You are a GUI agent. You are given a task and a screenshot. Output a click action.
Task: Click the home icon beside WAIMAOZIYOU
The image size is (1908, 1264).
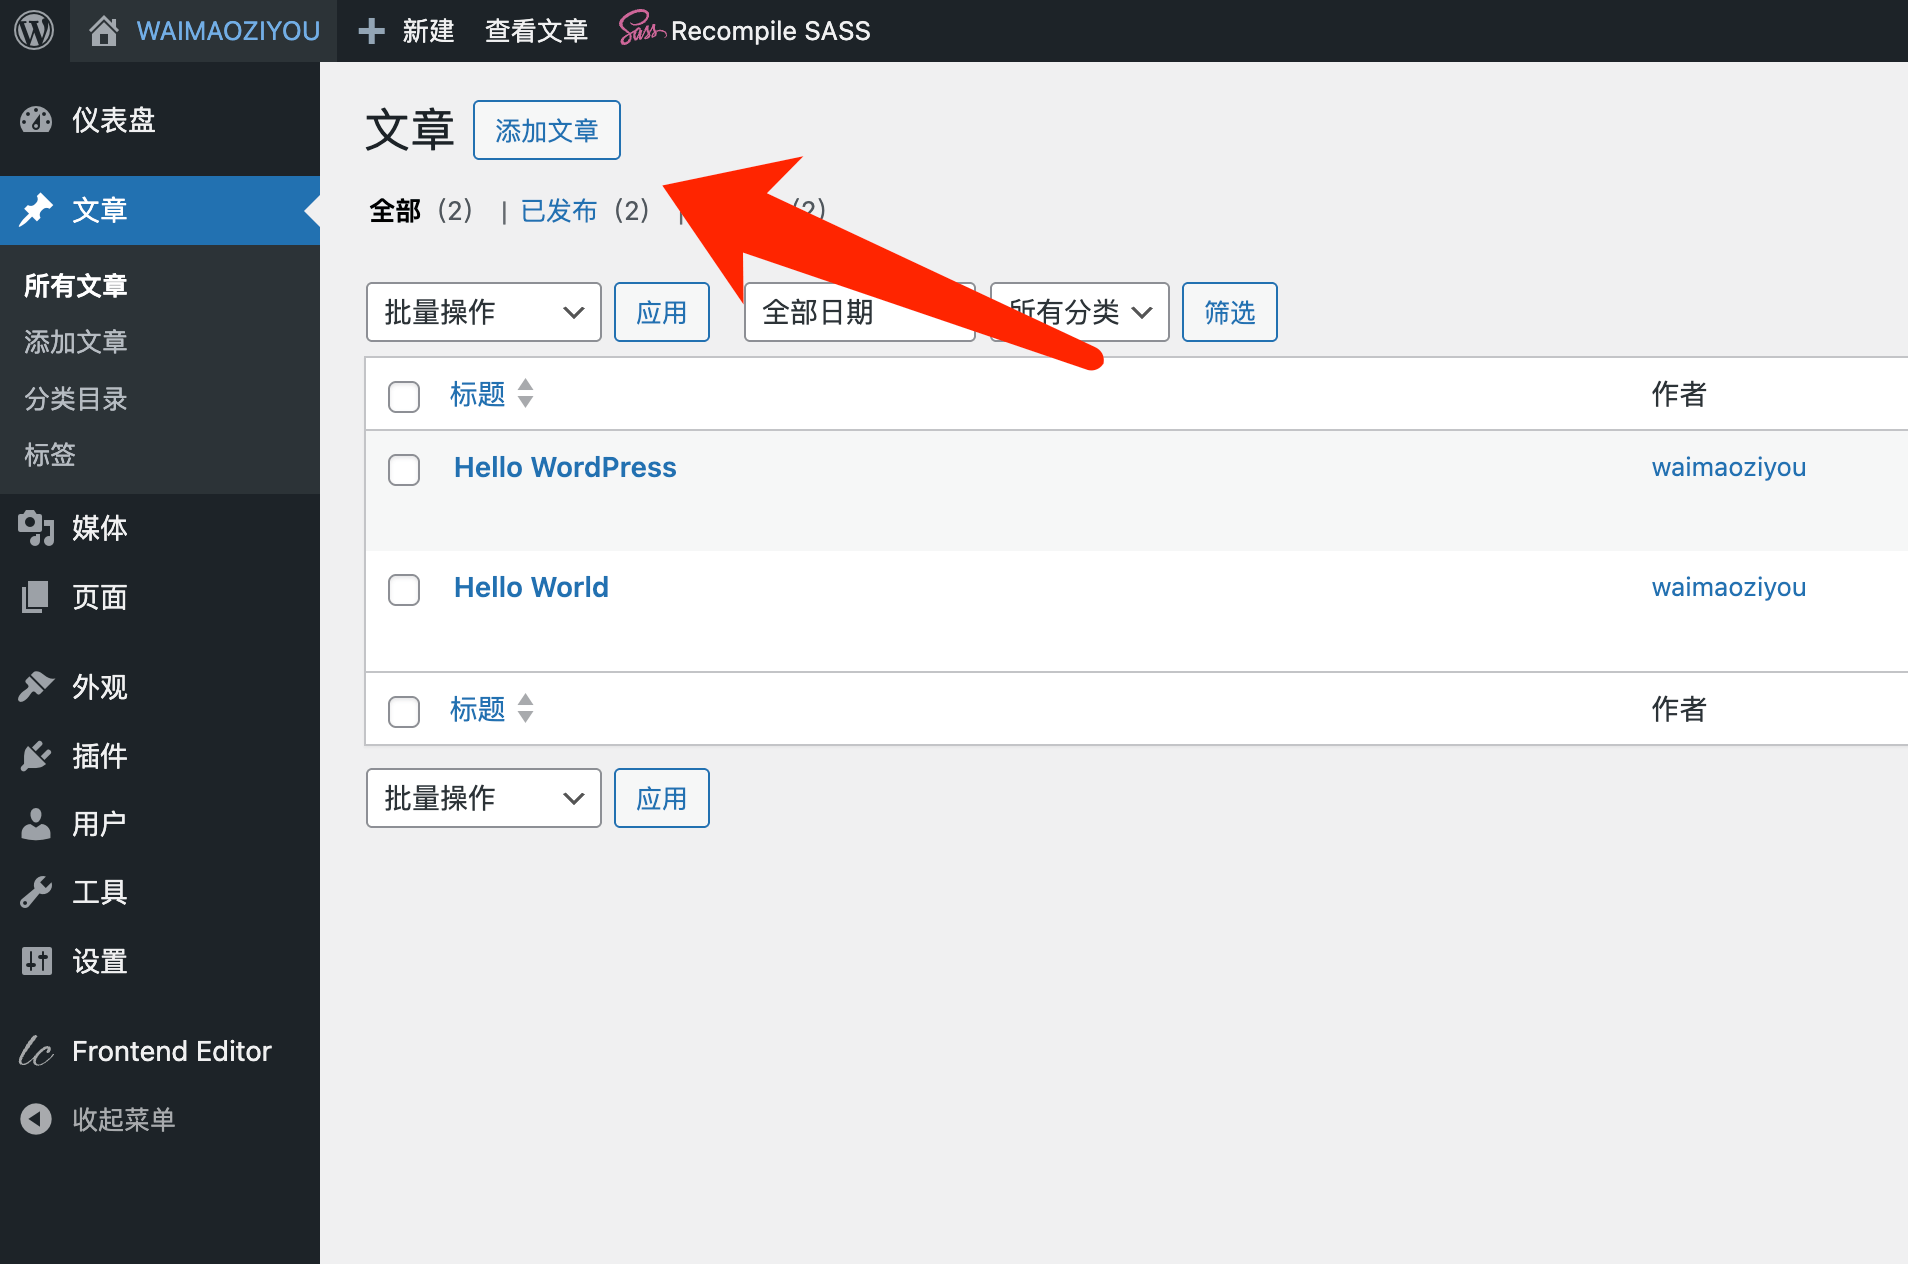(103, 31)
